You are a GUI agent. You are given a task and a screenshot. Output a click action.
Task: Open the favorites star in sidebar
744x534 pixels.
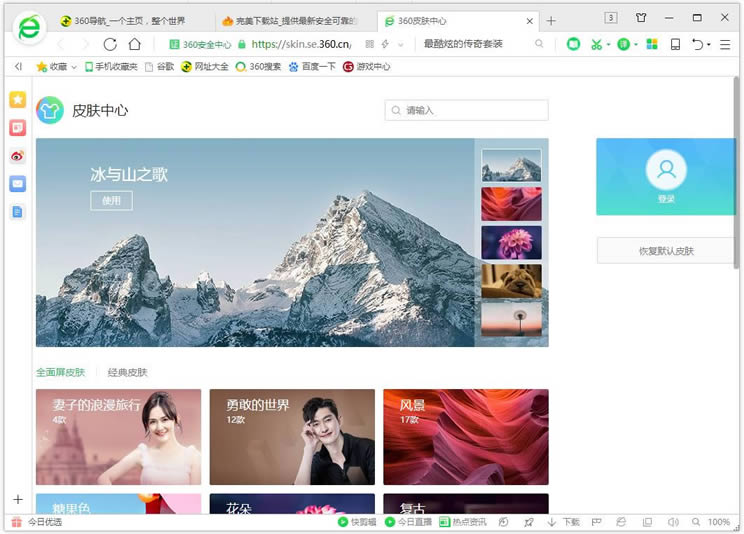point(18,99)
